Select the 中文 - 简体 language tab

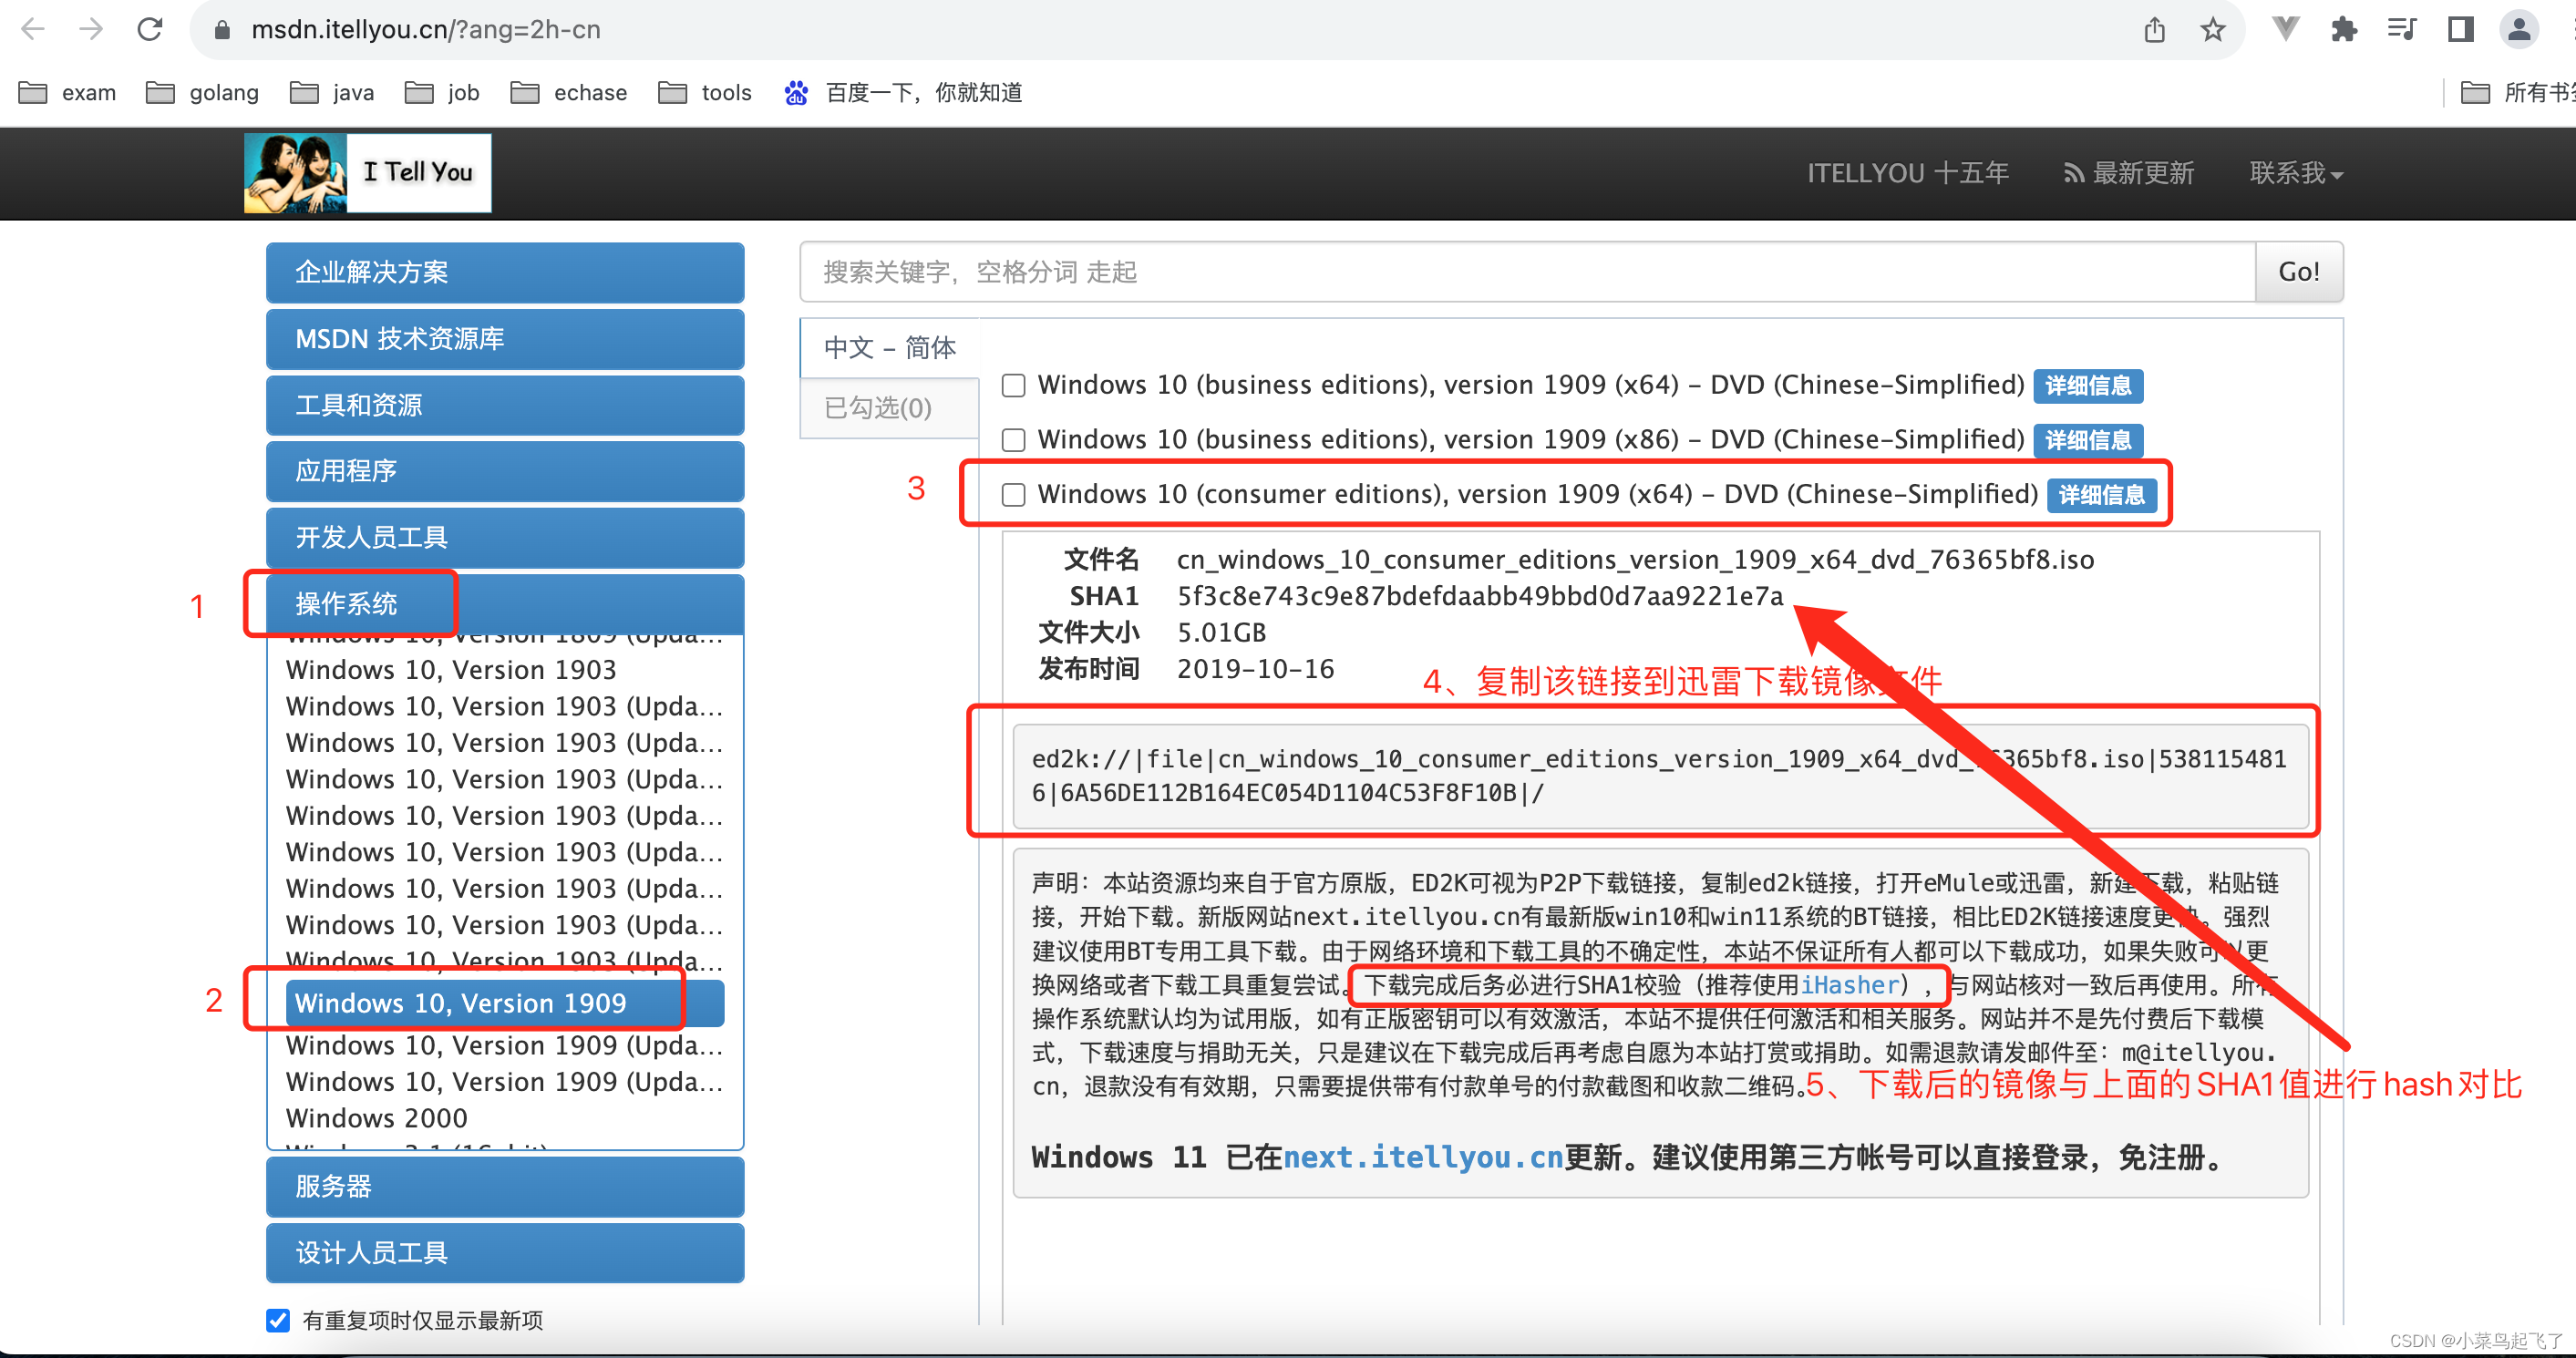pyautogui.click(x=889, y=347)
